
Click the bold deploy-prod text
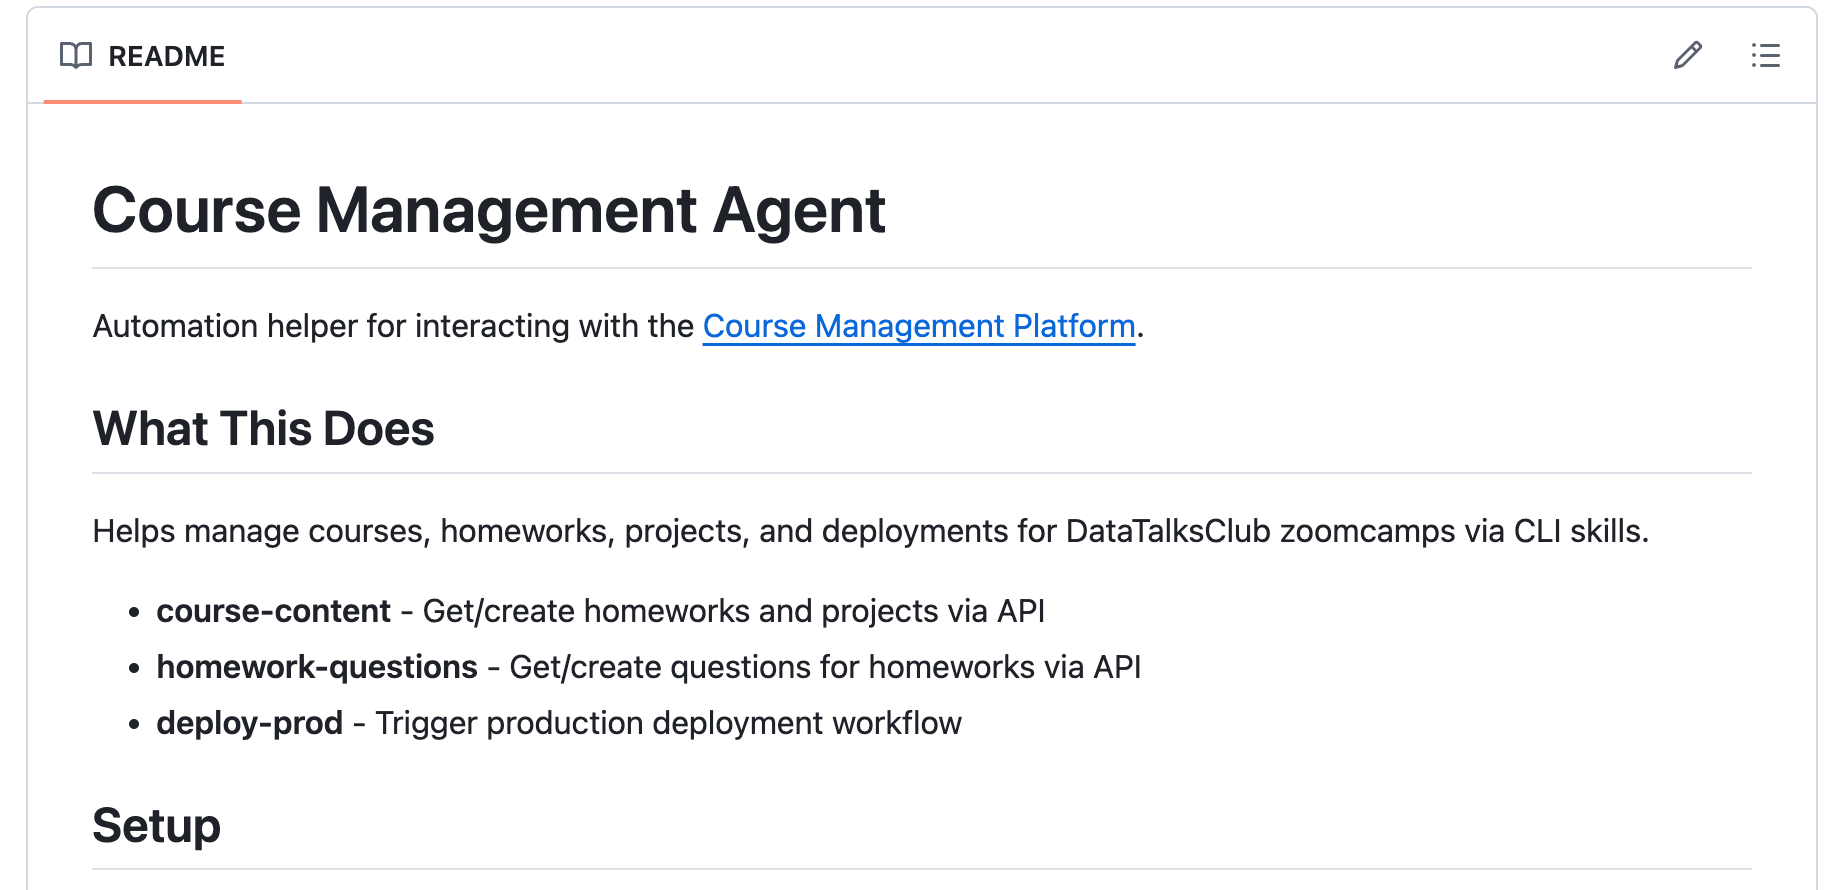pyautogui.click(x=250, y=723)
